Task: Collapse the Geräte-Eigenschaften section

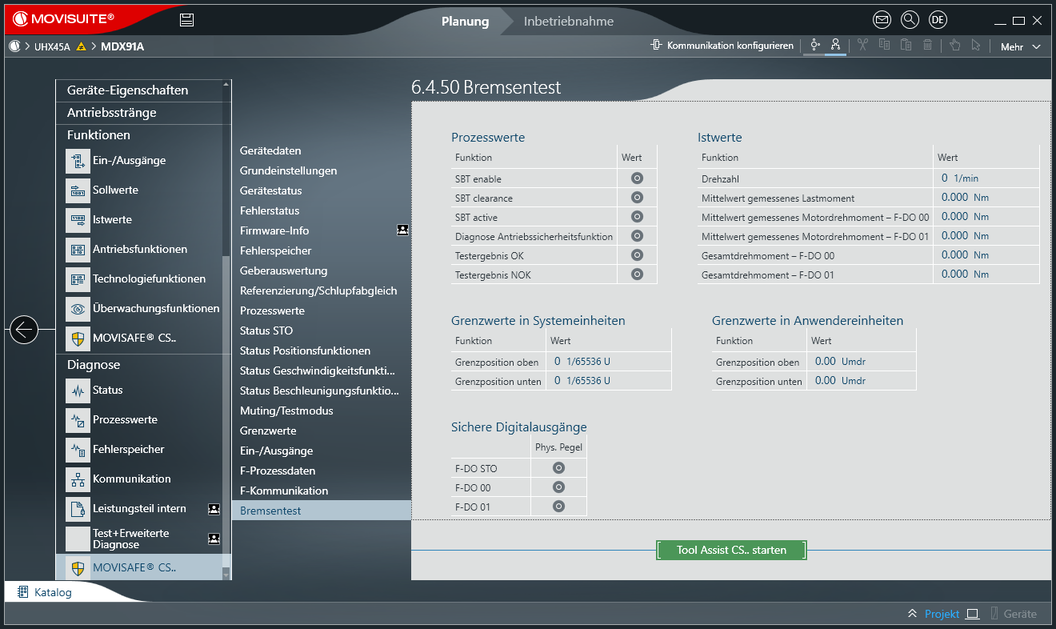Action: pos(127,90)
